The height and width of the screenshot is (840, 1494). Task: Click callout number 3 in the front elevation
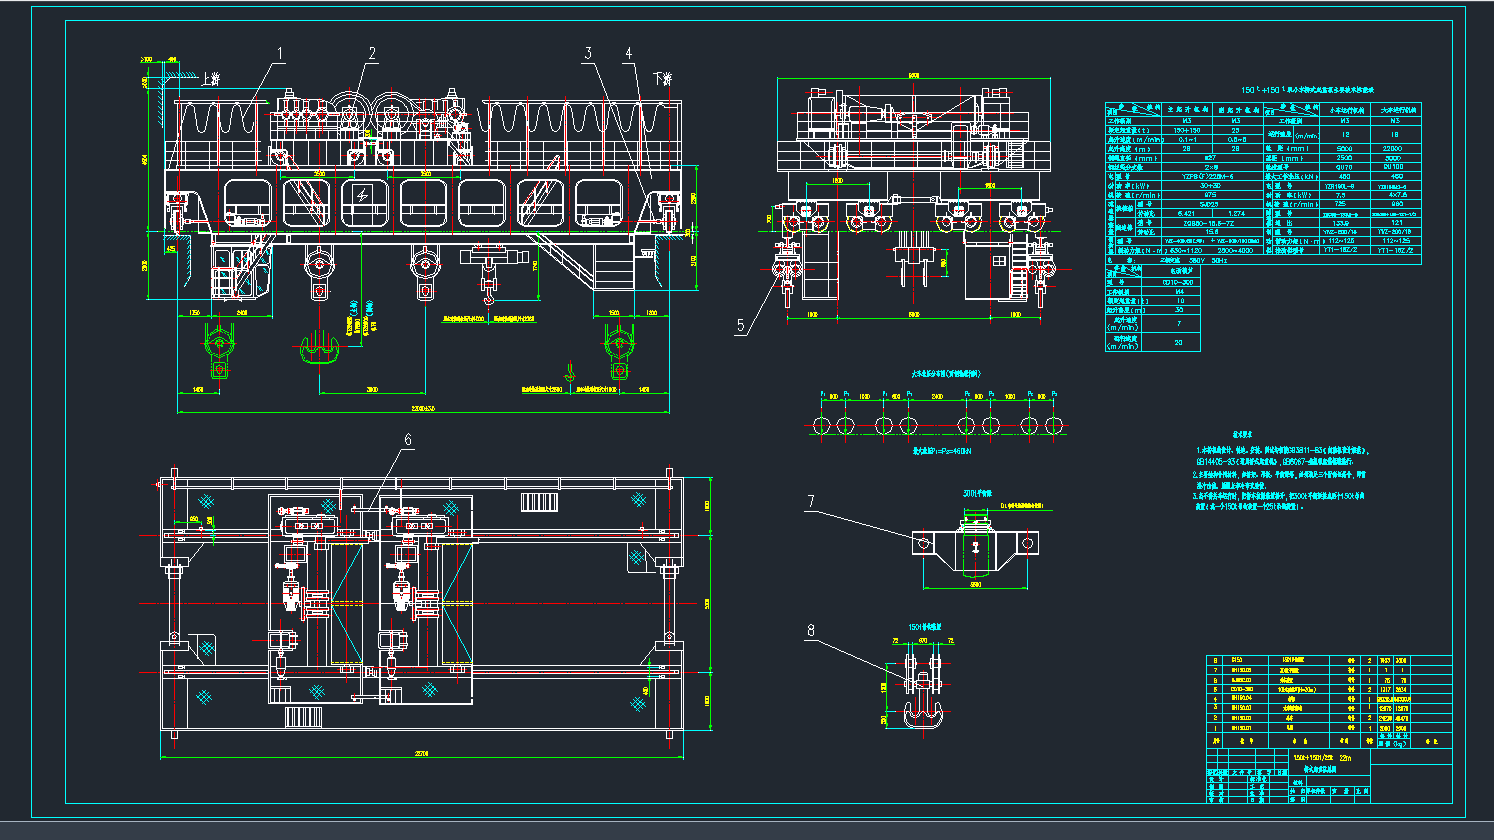coord(589,53)
